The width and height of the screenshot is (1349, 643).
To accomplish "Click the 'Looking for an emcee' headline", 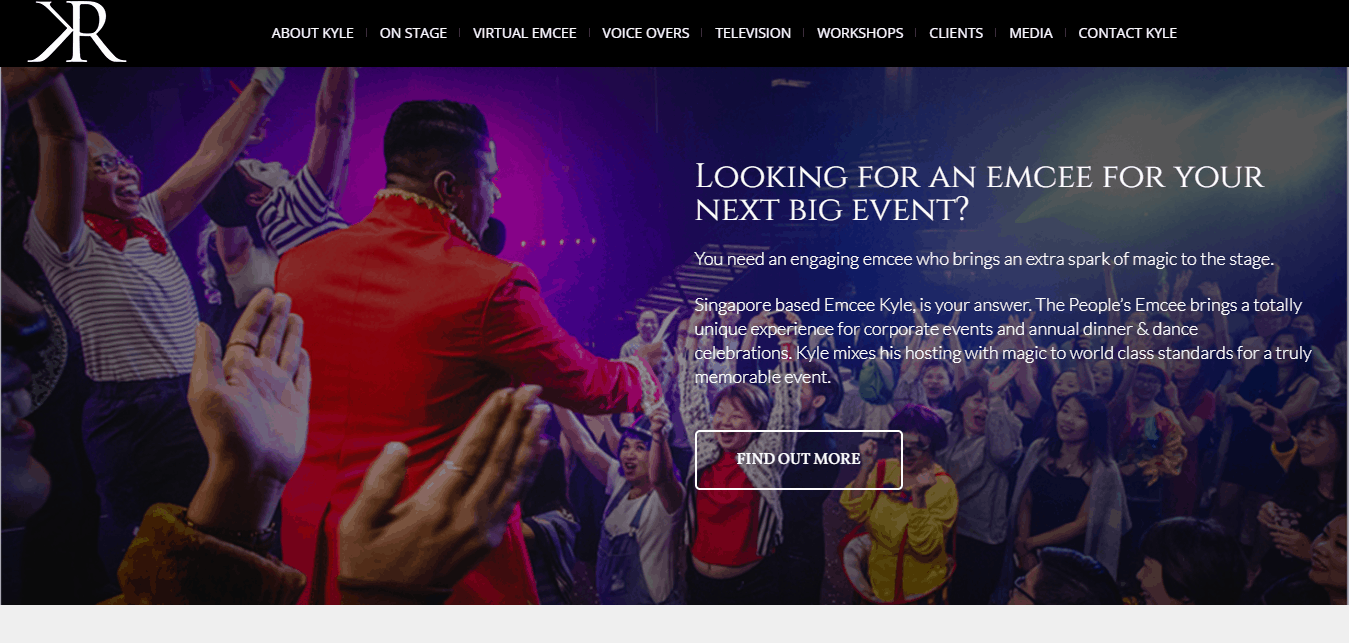I will (x=979, y=192).
